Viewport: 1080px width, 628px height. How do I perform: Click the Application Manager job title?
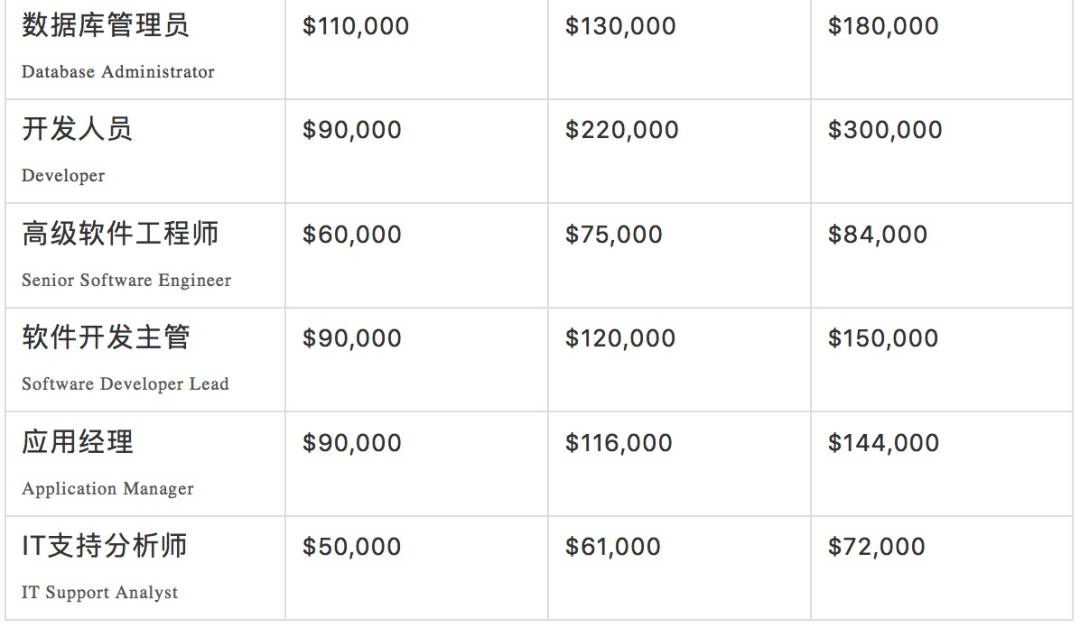point(107,489)
